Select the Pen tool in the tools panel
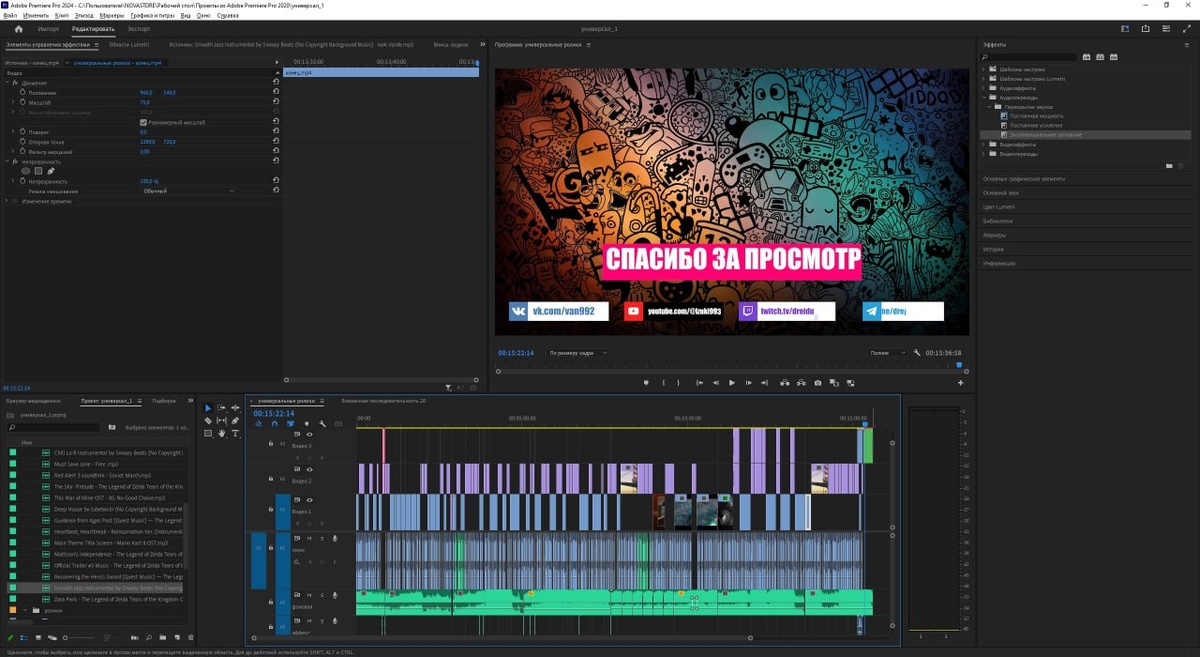Image resolution: width=1200 pixels, height=657 pixels. 235,421
